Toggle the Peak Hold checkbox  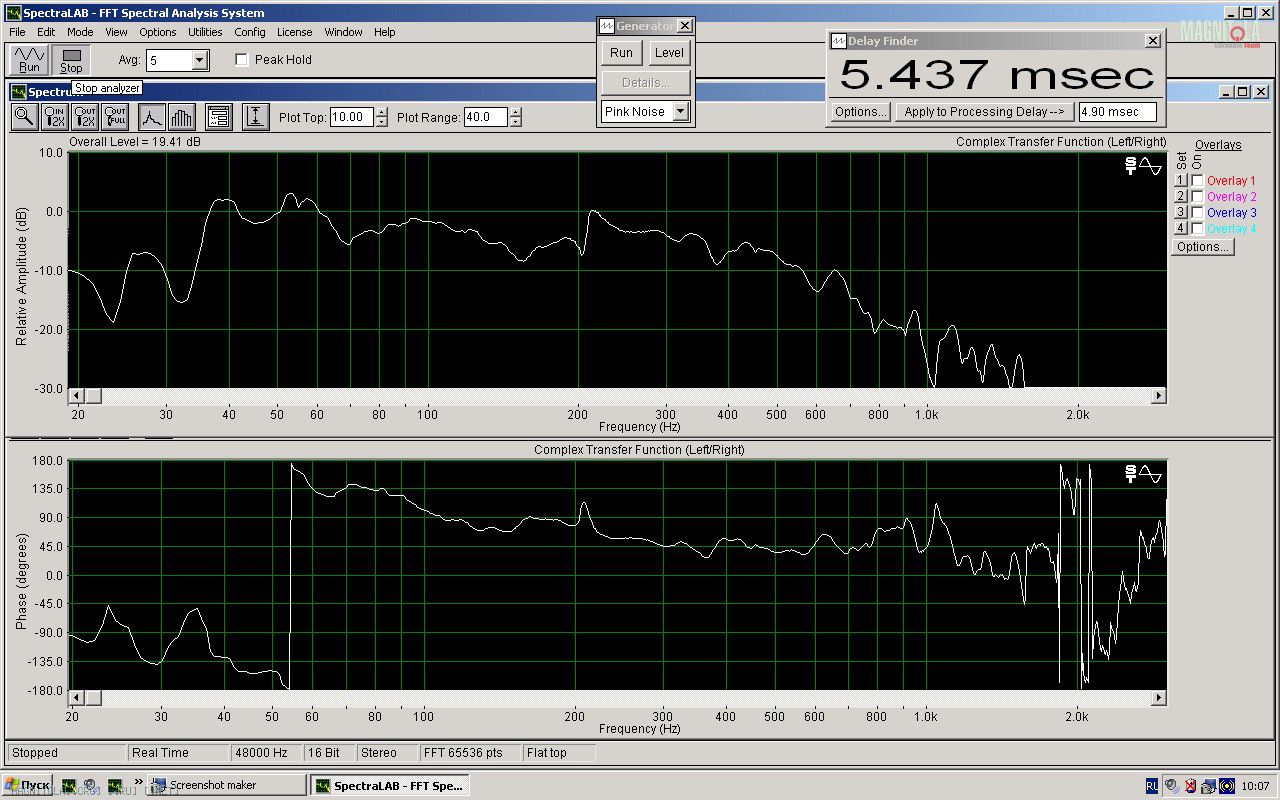click(241, 60)
